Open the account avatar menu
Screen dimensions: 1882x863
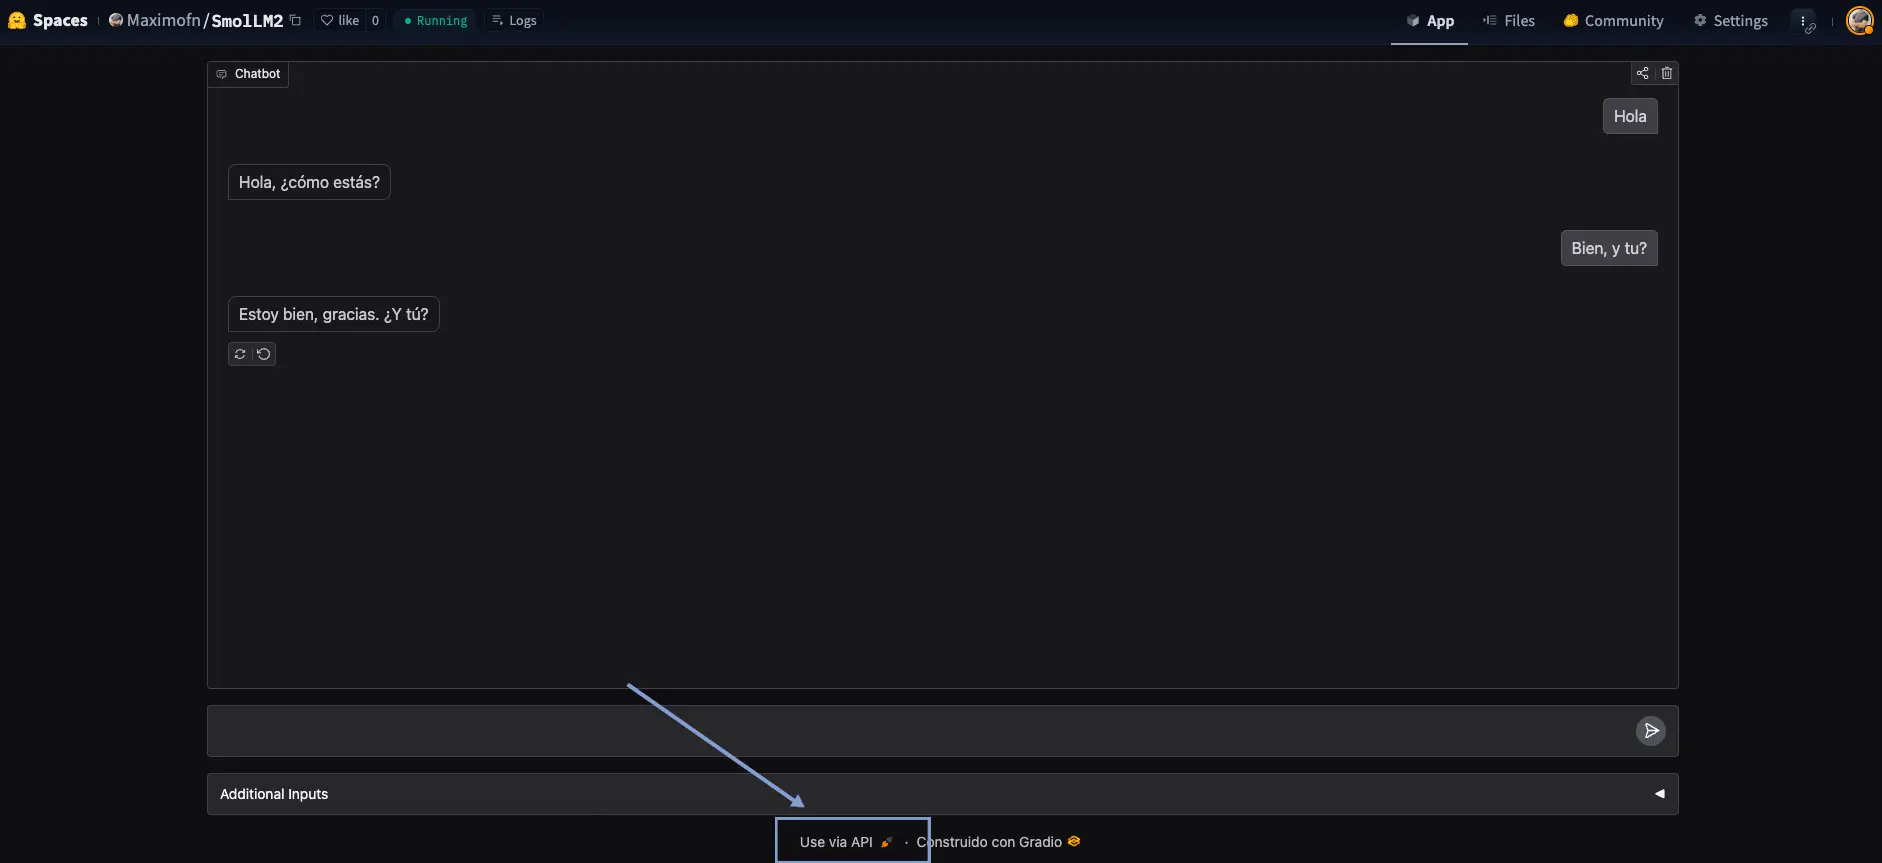click(x=1859, y=20)
